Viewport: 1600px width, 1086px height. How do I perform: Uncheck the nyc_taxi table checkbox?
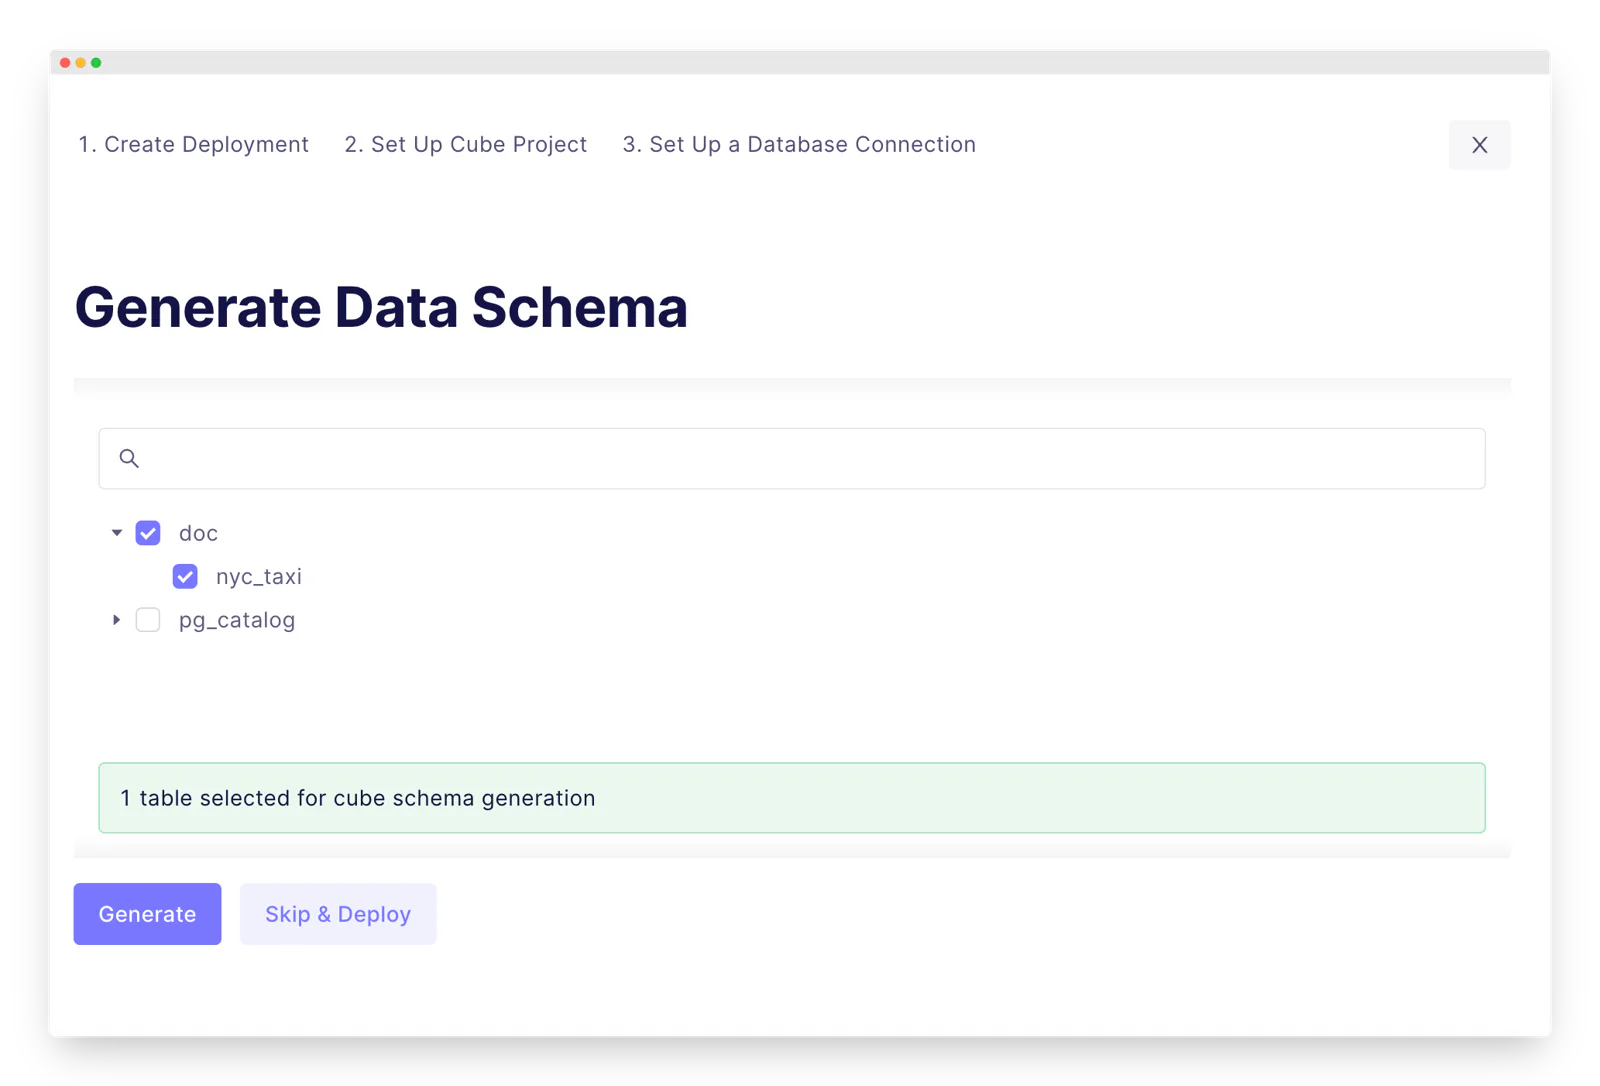(185, 576)
